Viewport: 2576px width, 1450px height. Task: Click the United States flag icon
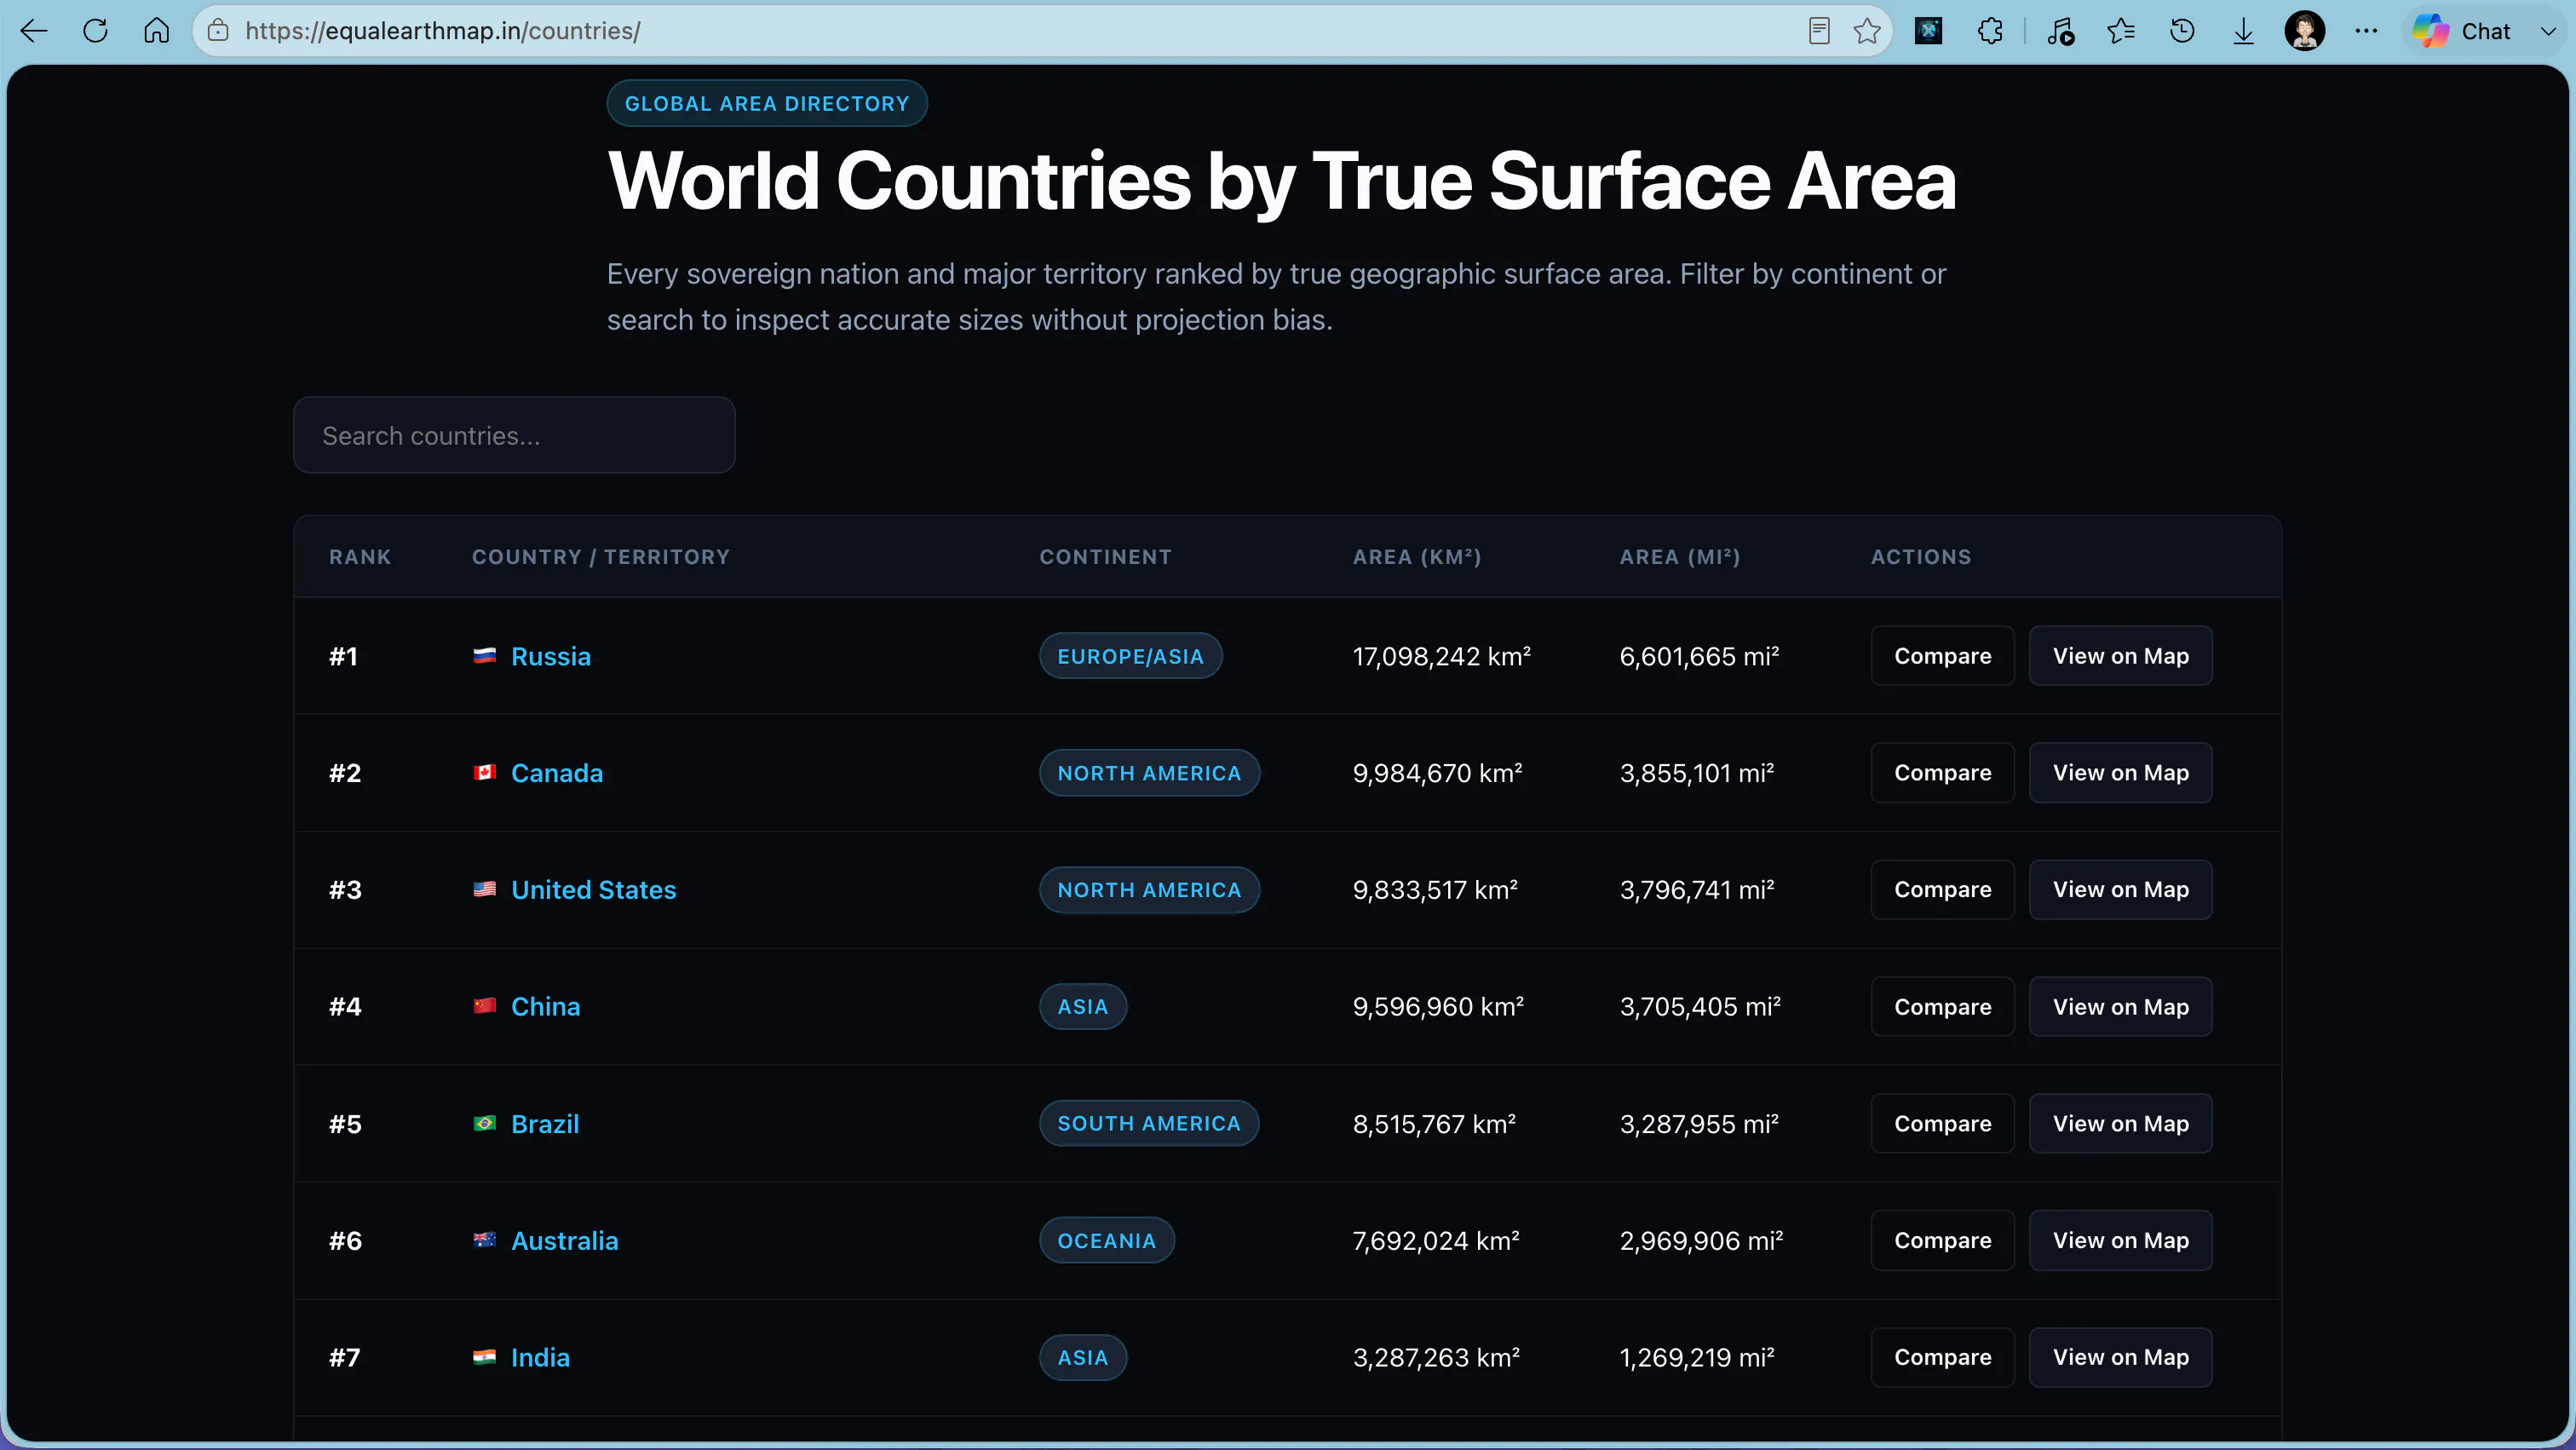click(484, 889)
